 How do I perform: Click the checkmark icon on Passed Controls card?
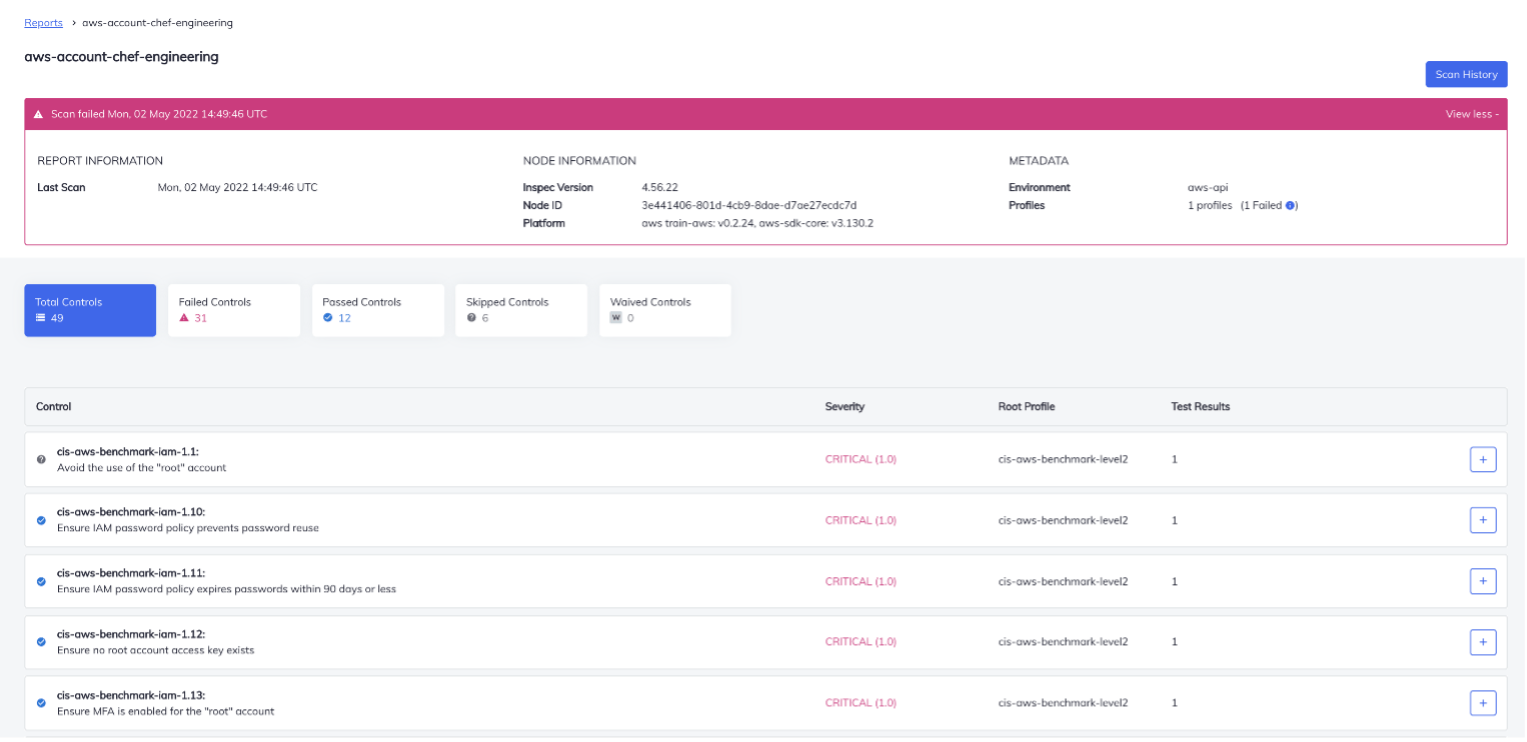[327, 317]
